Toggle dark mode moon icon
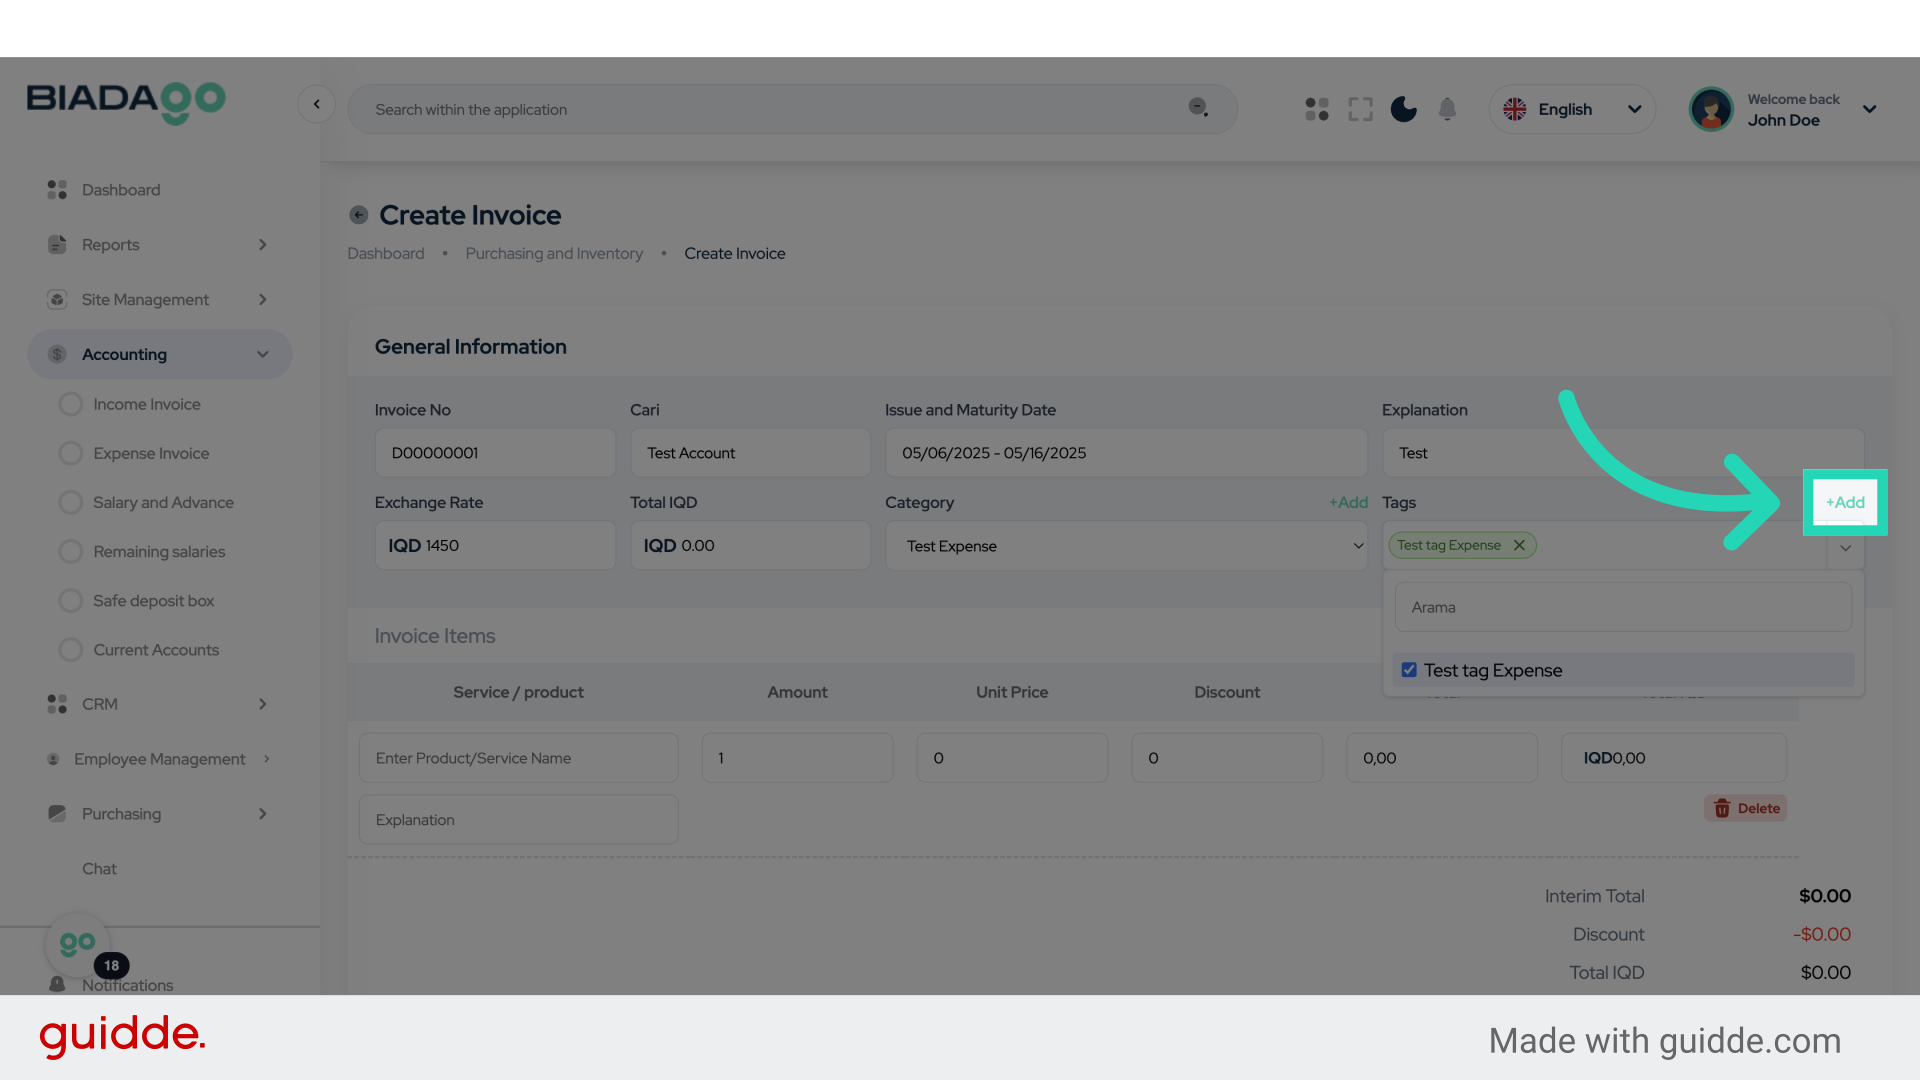This screenshot has width=1920, height=1080. tap(1403, 109)
